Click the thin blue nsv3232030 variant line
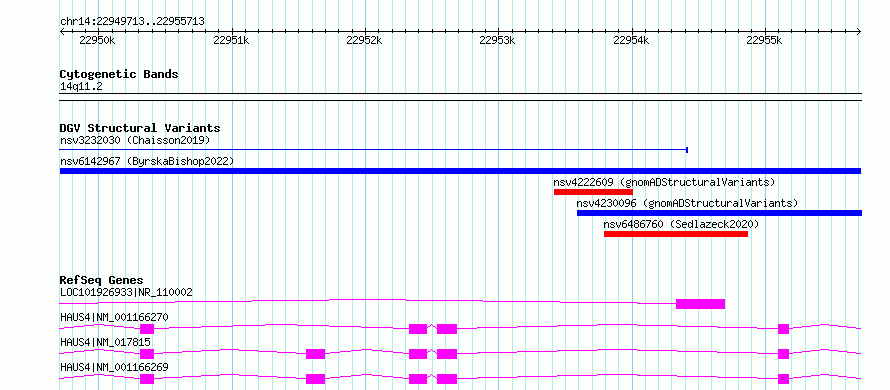890x390 pixels. pos(373,150)
